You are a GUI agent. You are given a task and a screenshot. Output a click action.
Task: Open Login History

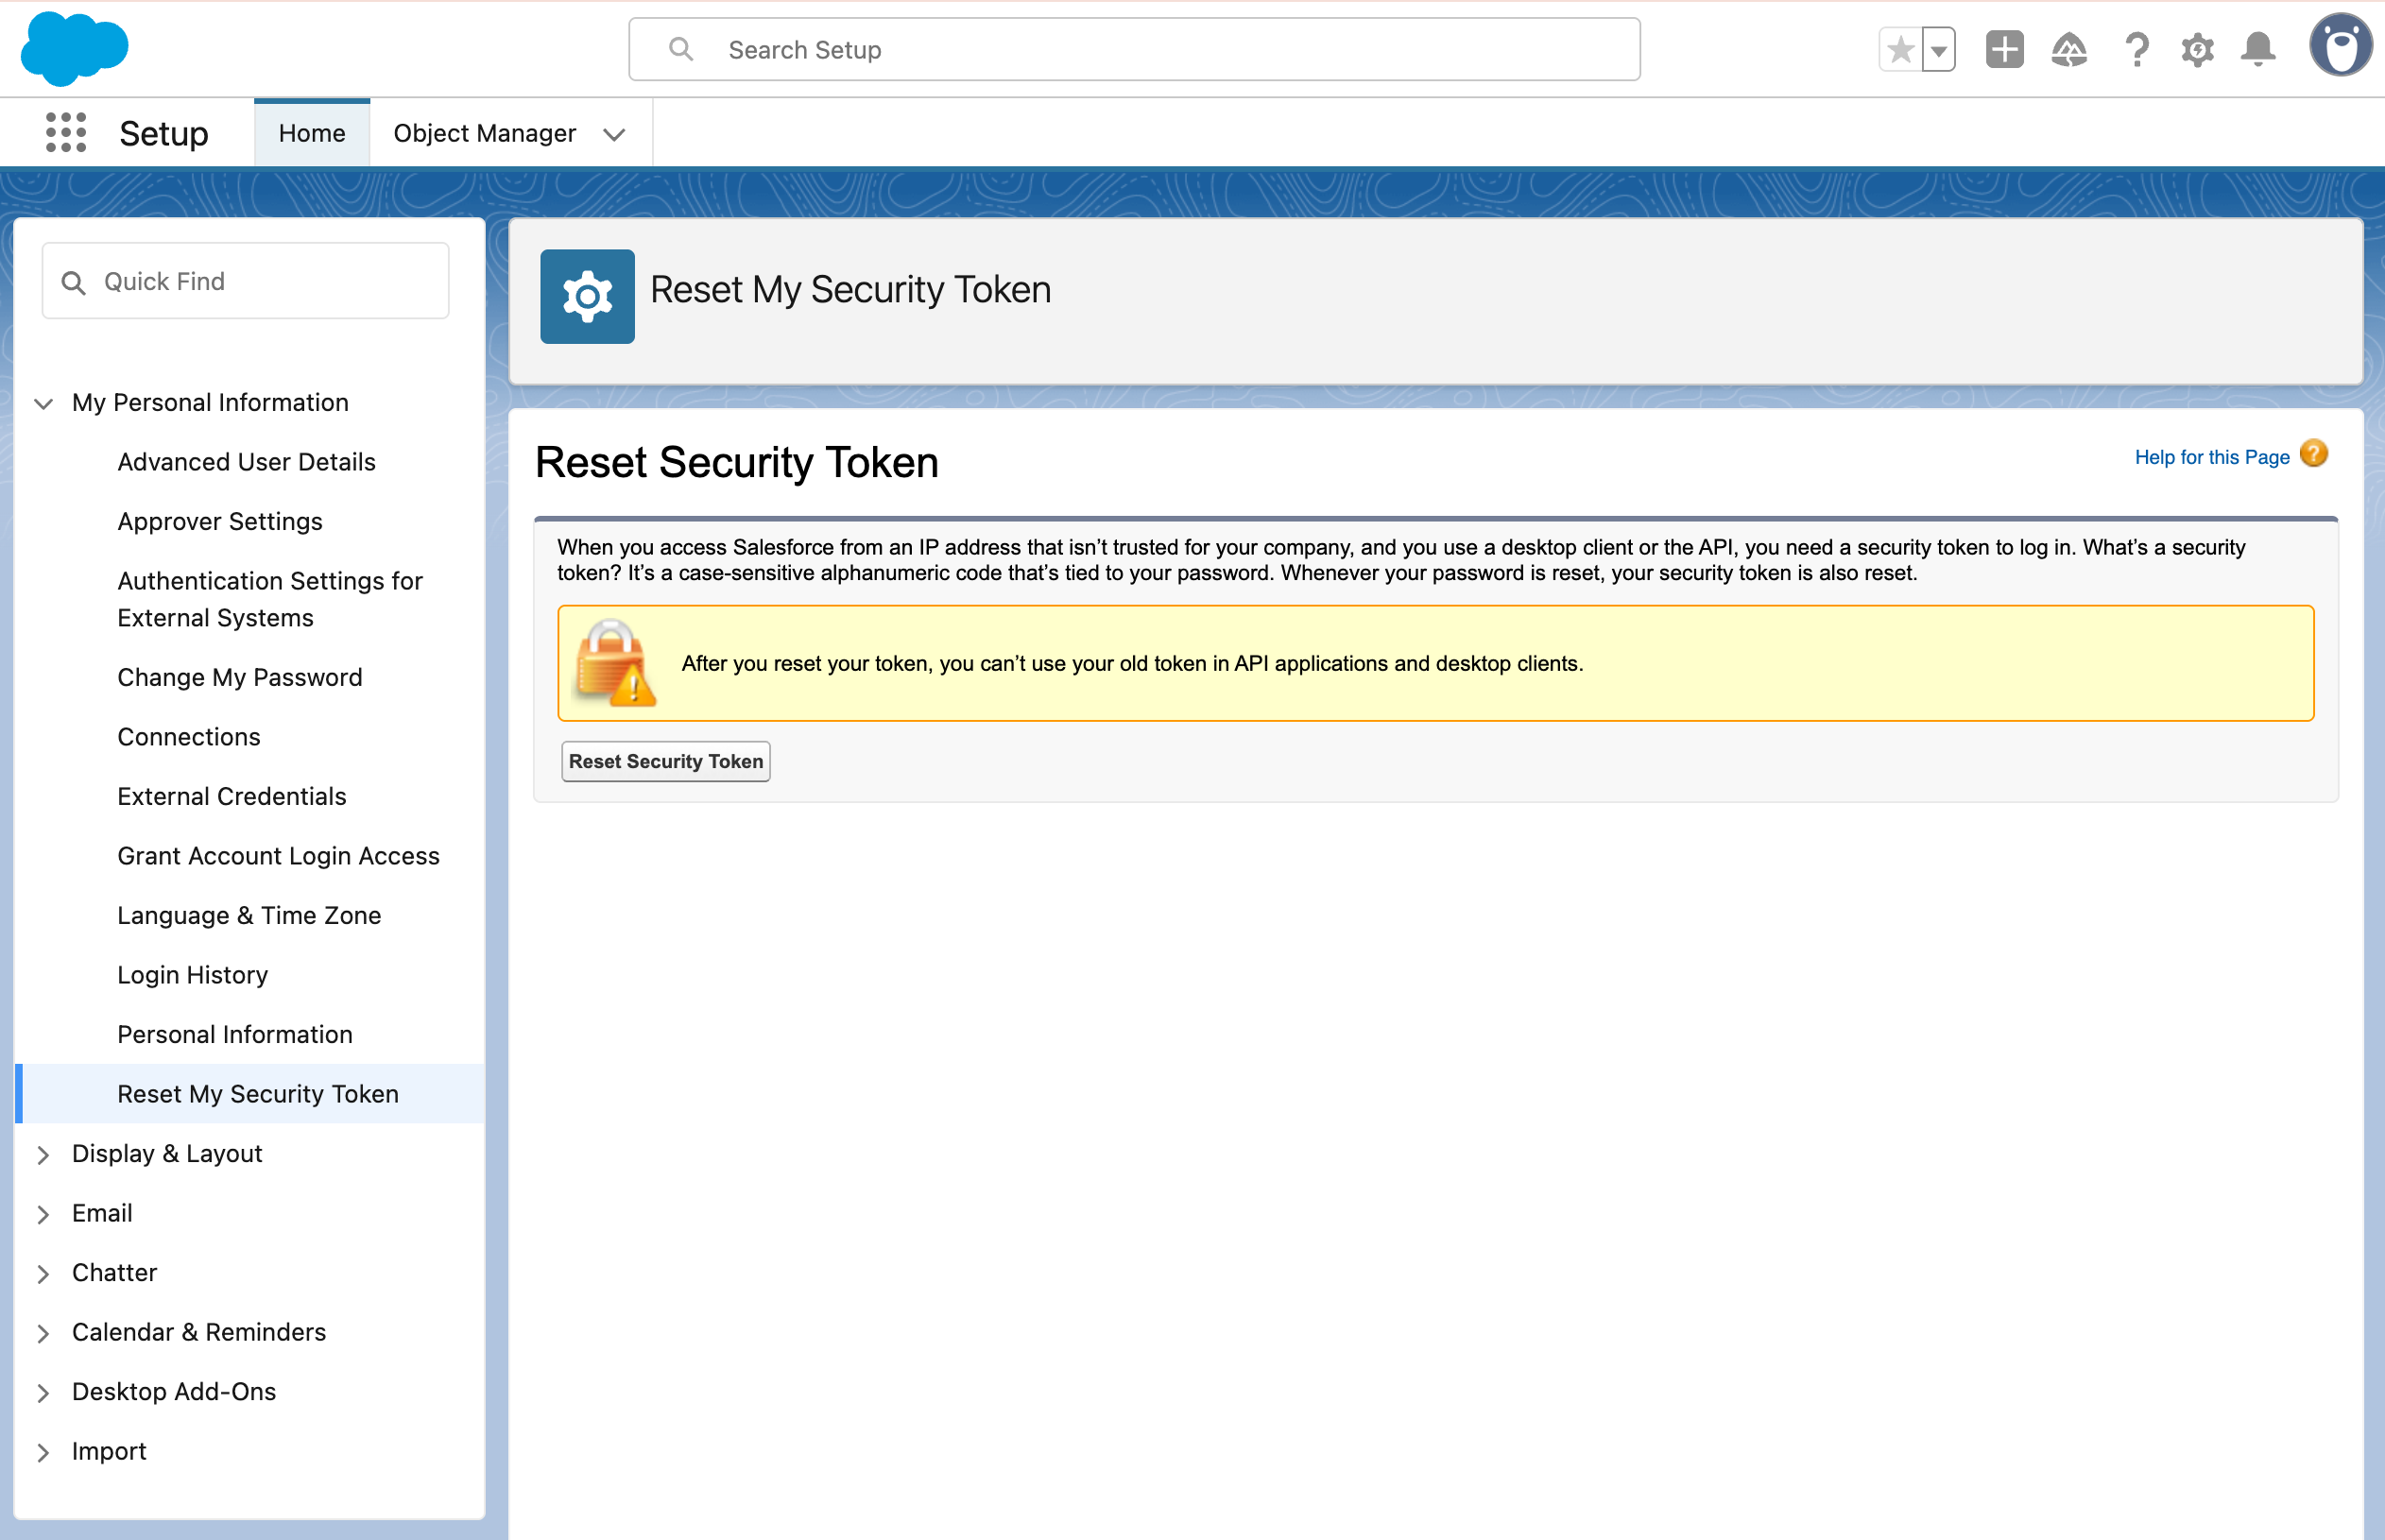[192, 975]
